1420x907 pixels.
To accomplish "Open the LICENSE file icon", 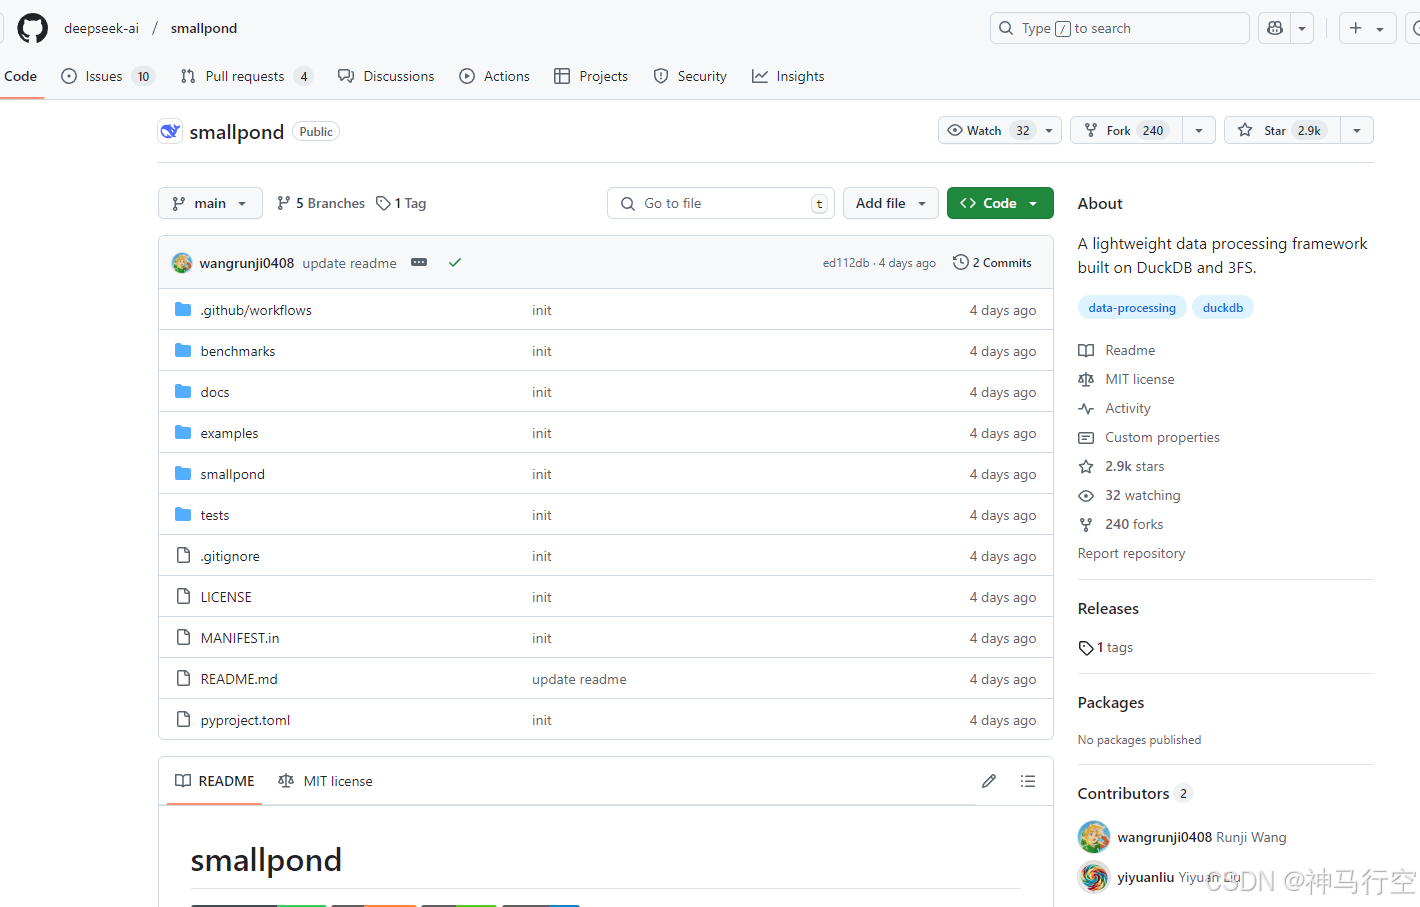I will 183,596.
